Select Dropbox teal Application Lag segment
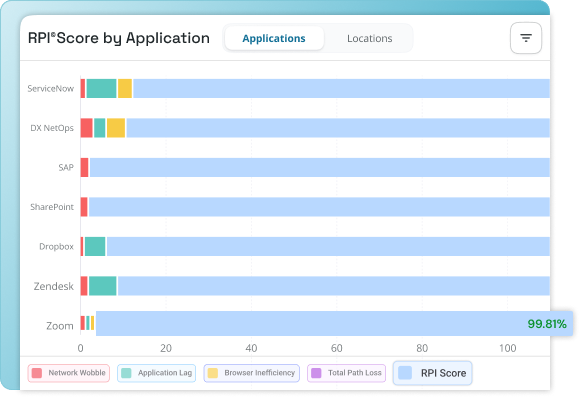The width and height of the screenshot is (580, 397). [x=95, y=246]
